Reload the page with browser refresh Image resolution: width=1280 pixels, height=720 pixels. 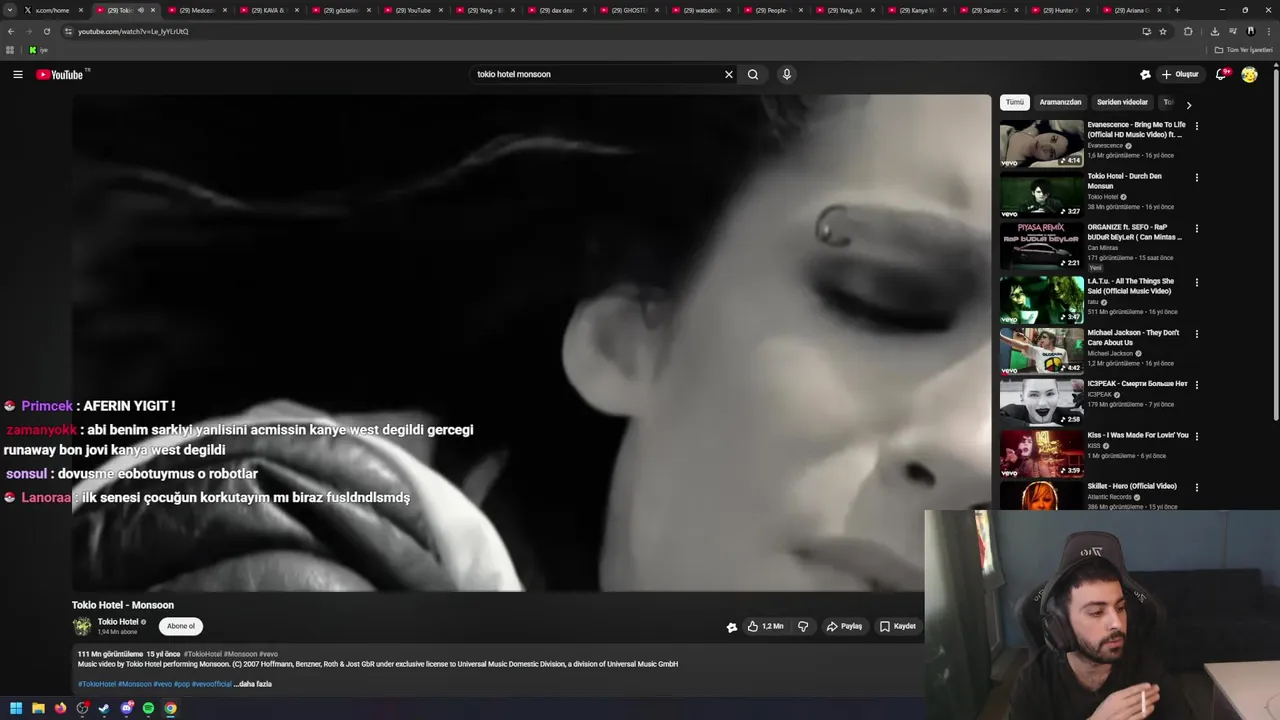tap(46, 31)
